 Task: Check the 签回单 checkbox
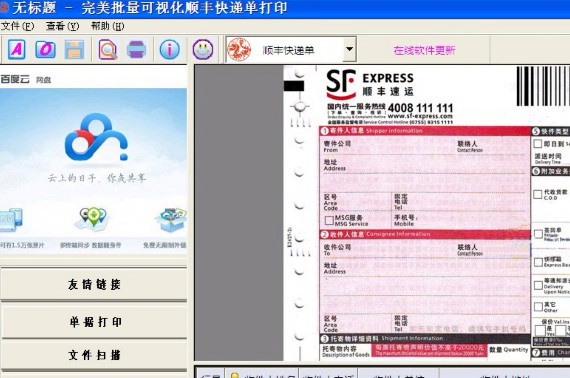click(x=538, y=234)
